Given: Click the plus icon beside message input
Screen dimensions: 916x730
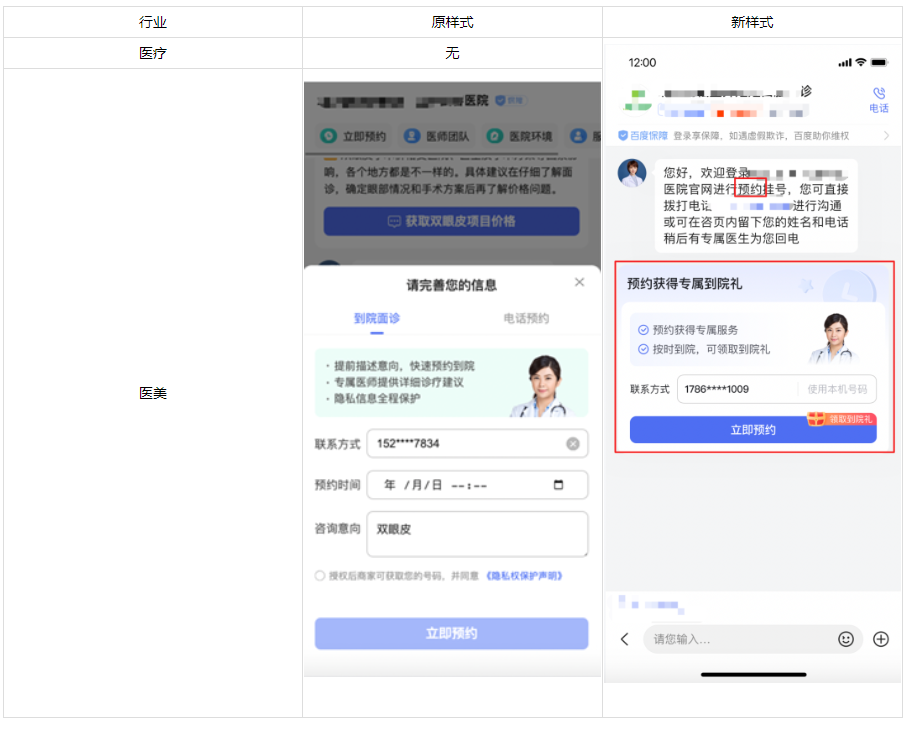Looking at the screenshot, I should [881, 639].
